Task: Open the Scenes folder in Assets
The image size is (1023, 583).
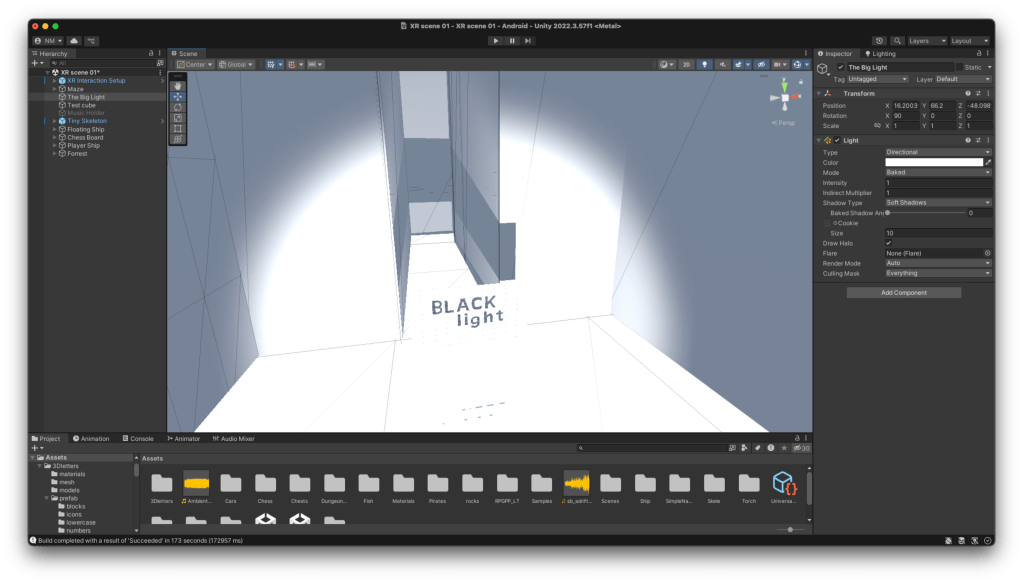Action: point(610,485)
